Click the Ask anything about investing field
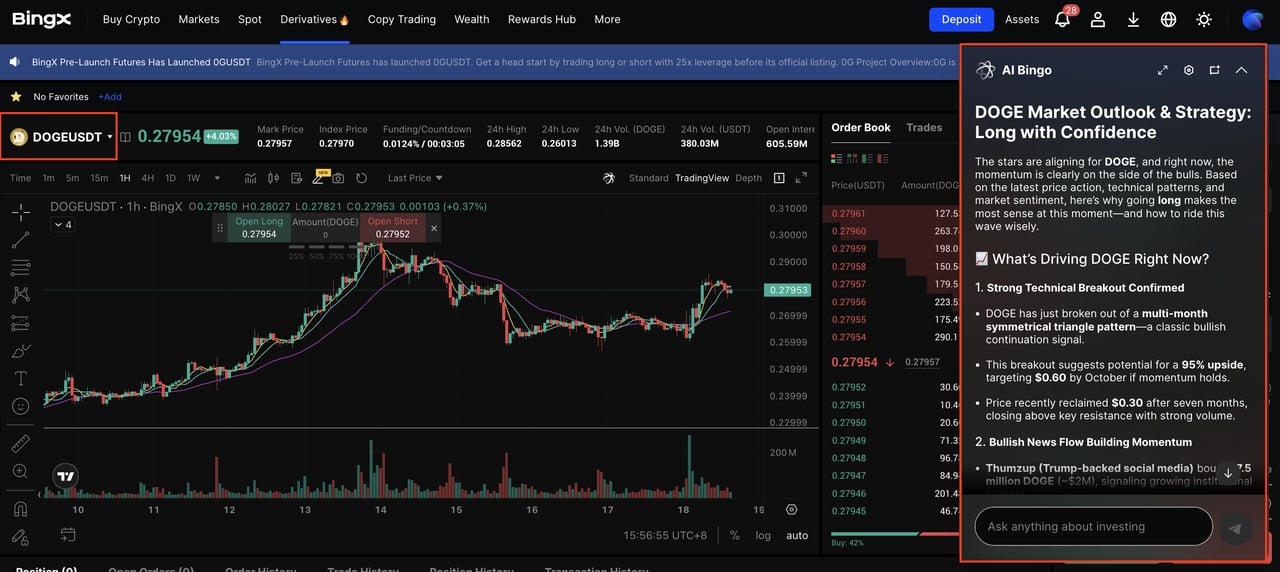The height and width of the screenshot is (572, 1280). [1093, 526]
